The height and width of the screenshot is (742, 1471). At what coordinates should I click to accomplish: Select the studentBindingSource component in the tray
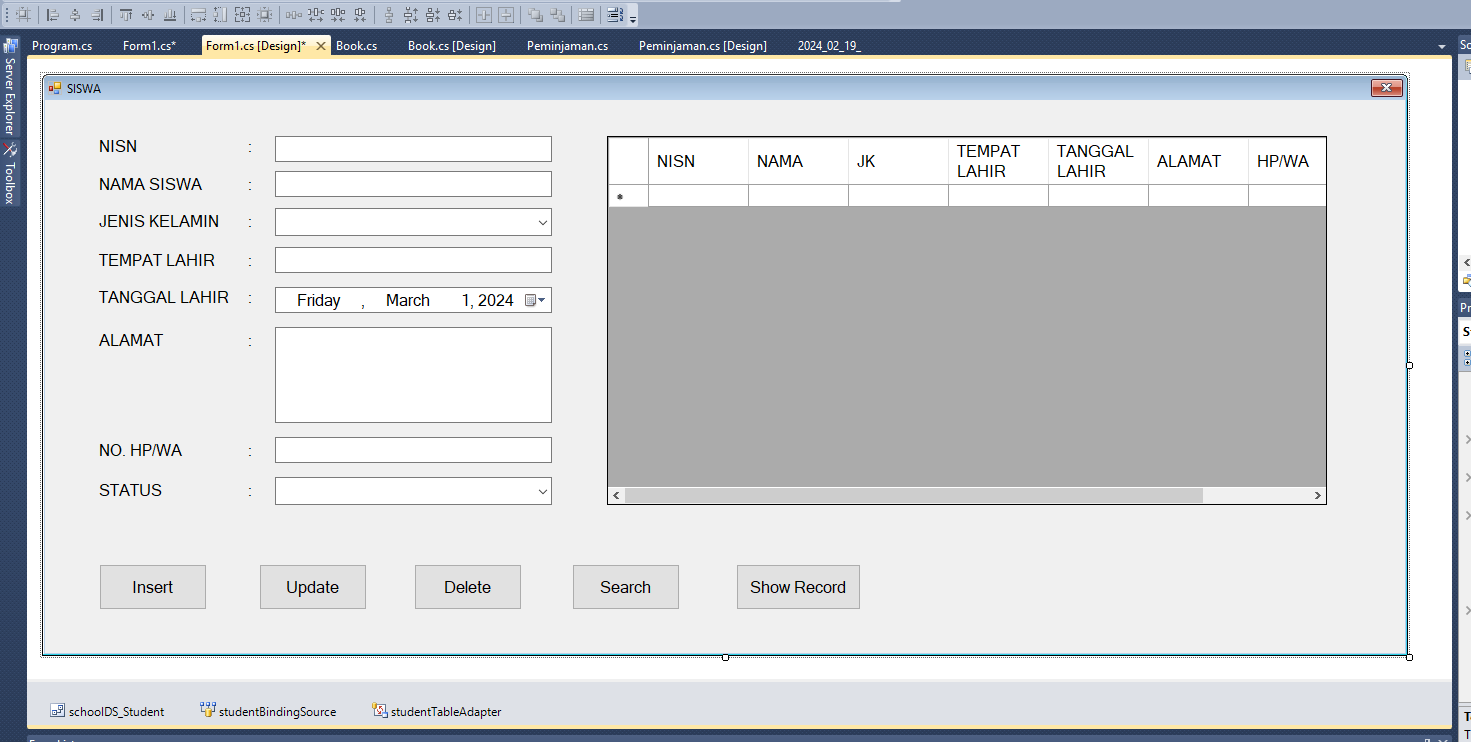click(268, 711)
